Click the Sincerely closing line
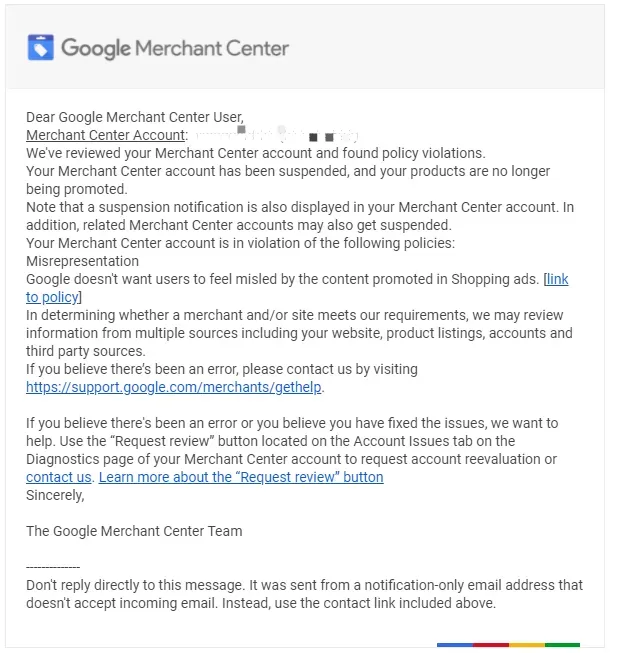Screen dimensions: 618x653 (55, 495)
